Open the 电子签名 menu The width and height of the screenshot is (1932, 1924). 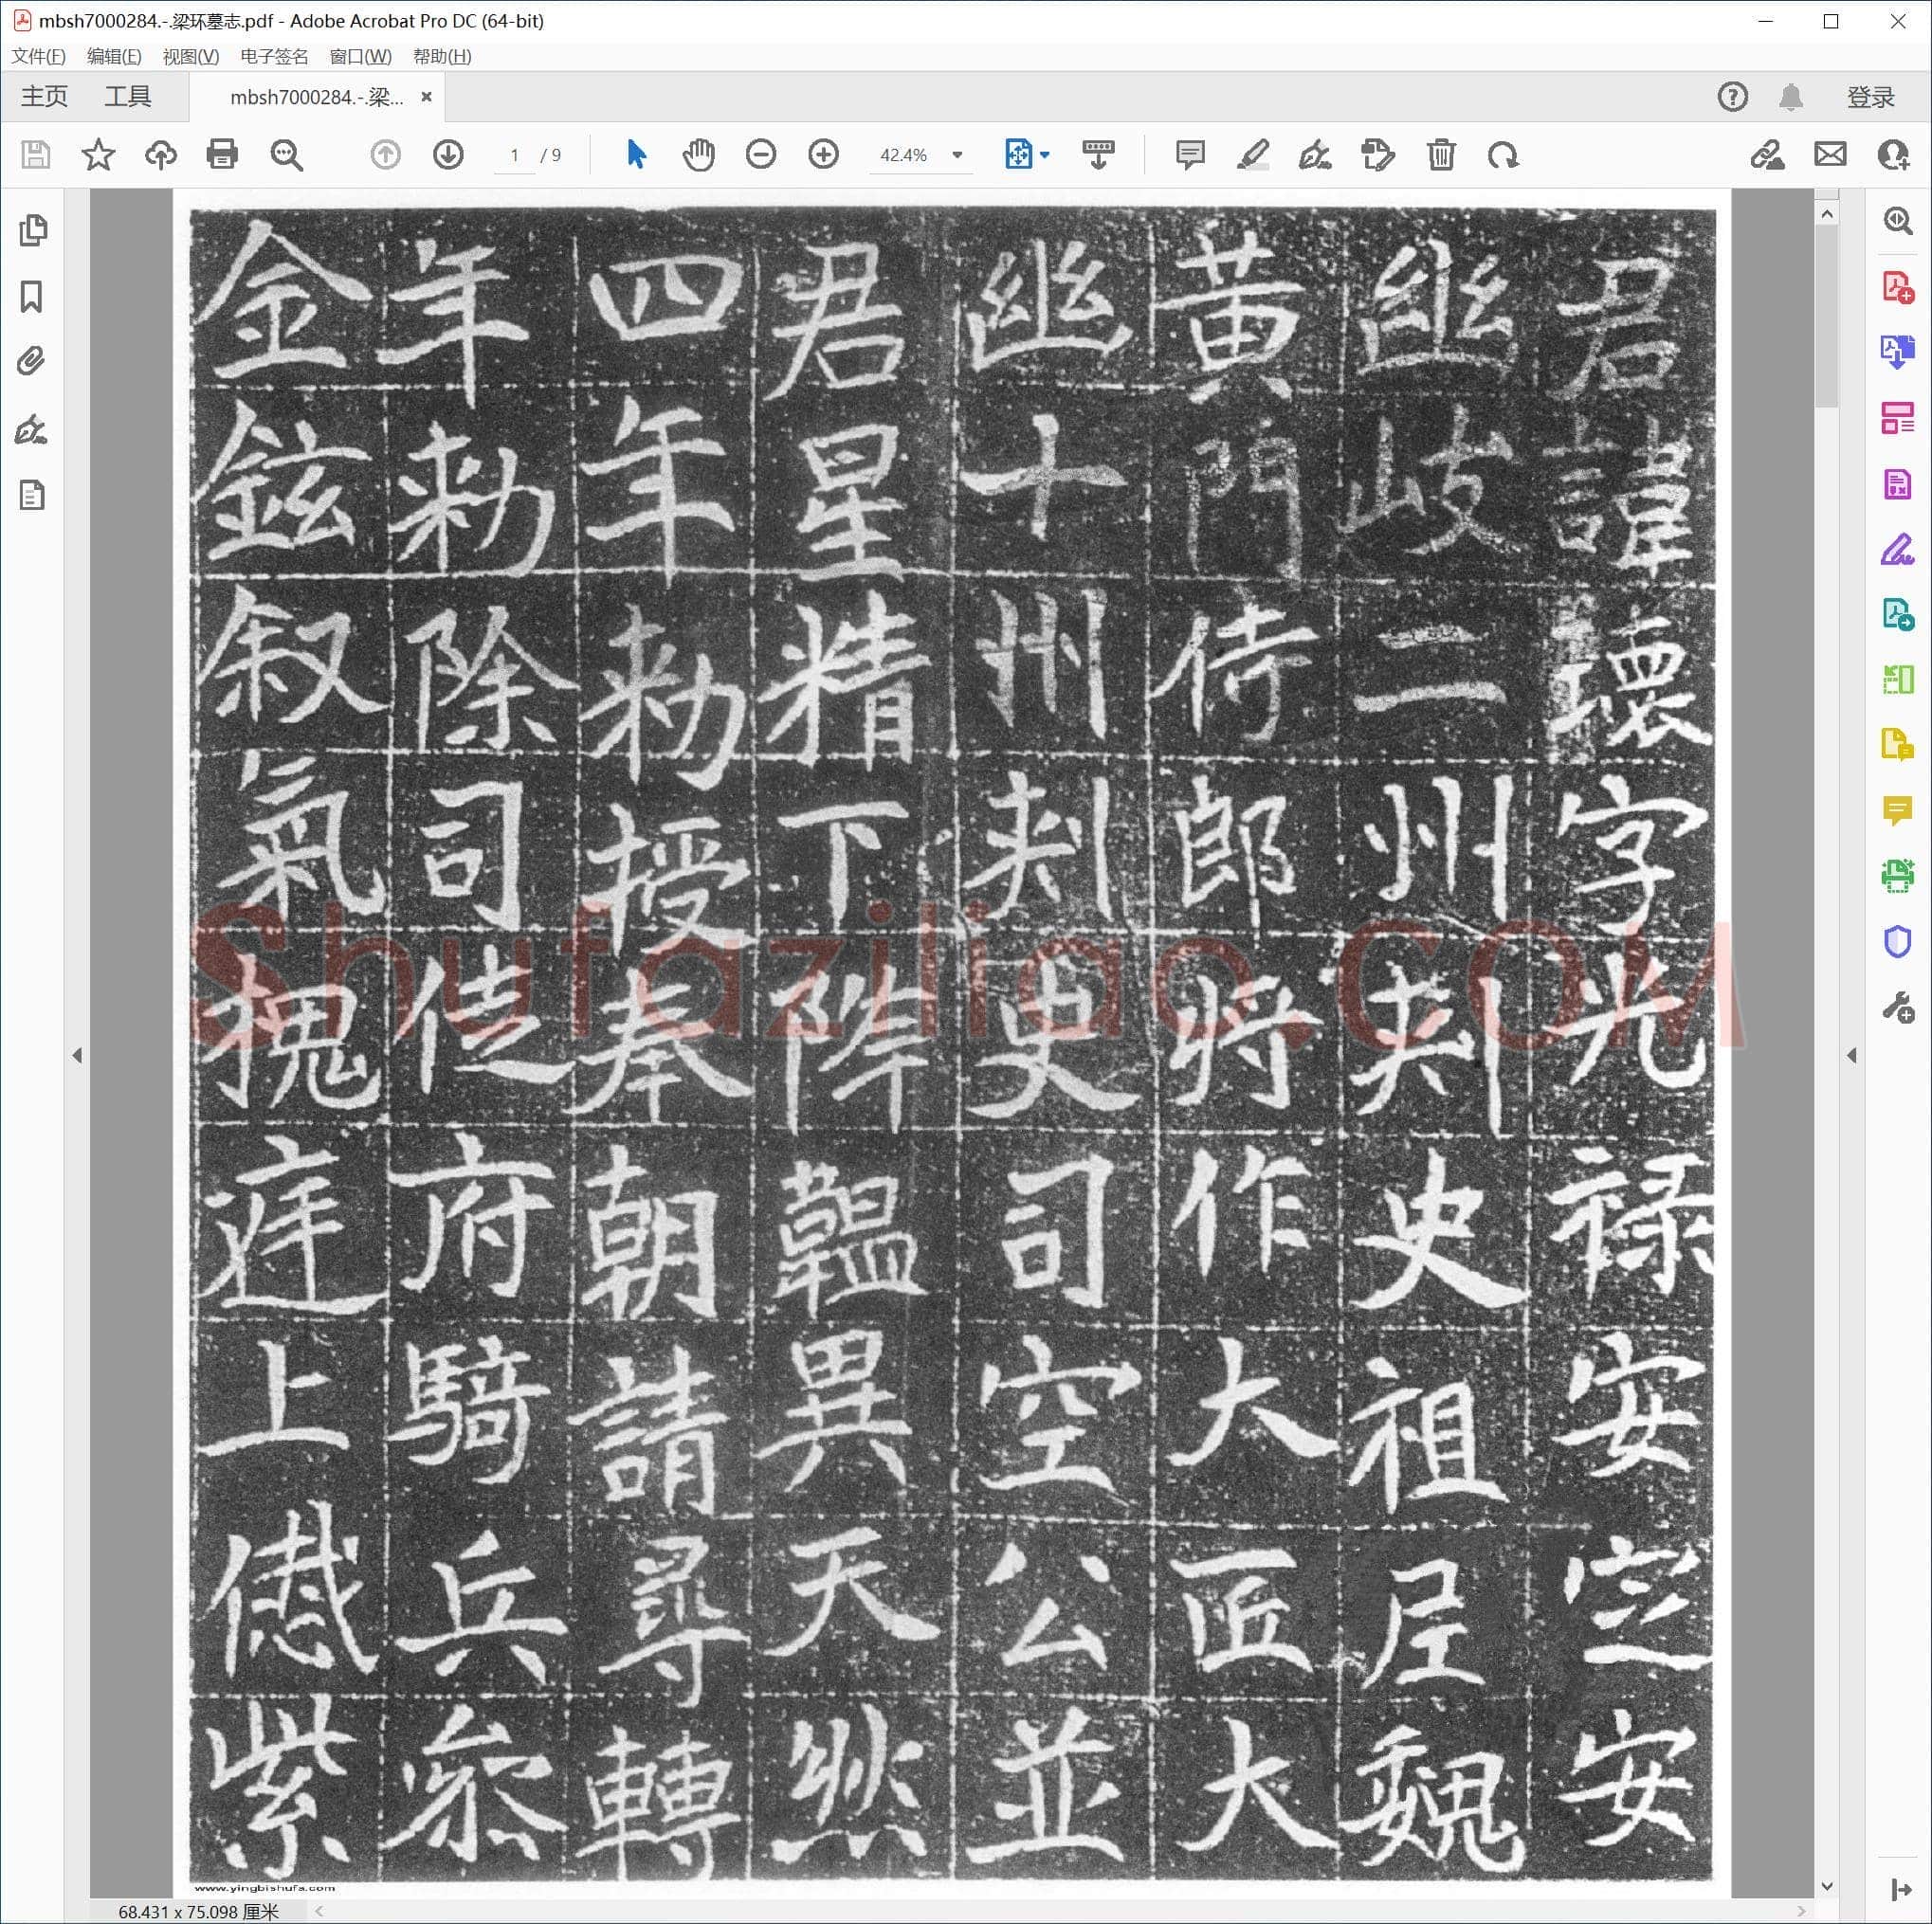coord(274,57)
